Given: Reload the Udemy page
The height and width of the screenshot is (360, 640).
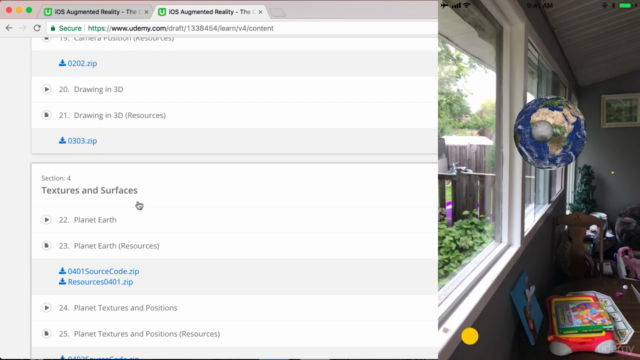Looking at the screenshot, I should click(37, 28).
